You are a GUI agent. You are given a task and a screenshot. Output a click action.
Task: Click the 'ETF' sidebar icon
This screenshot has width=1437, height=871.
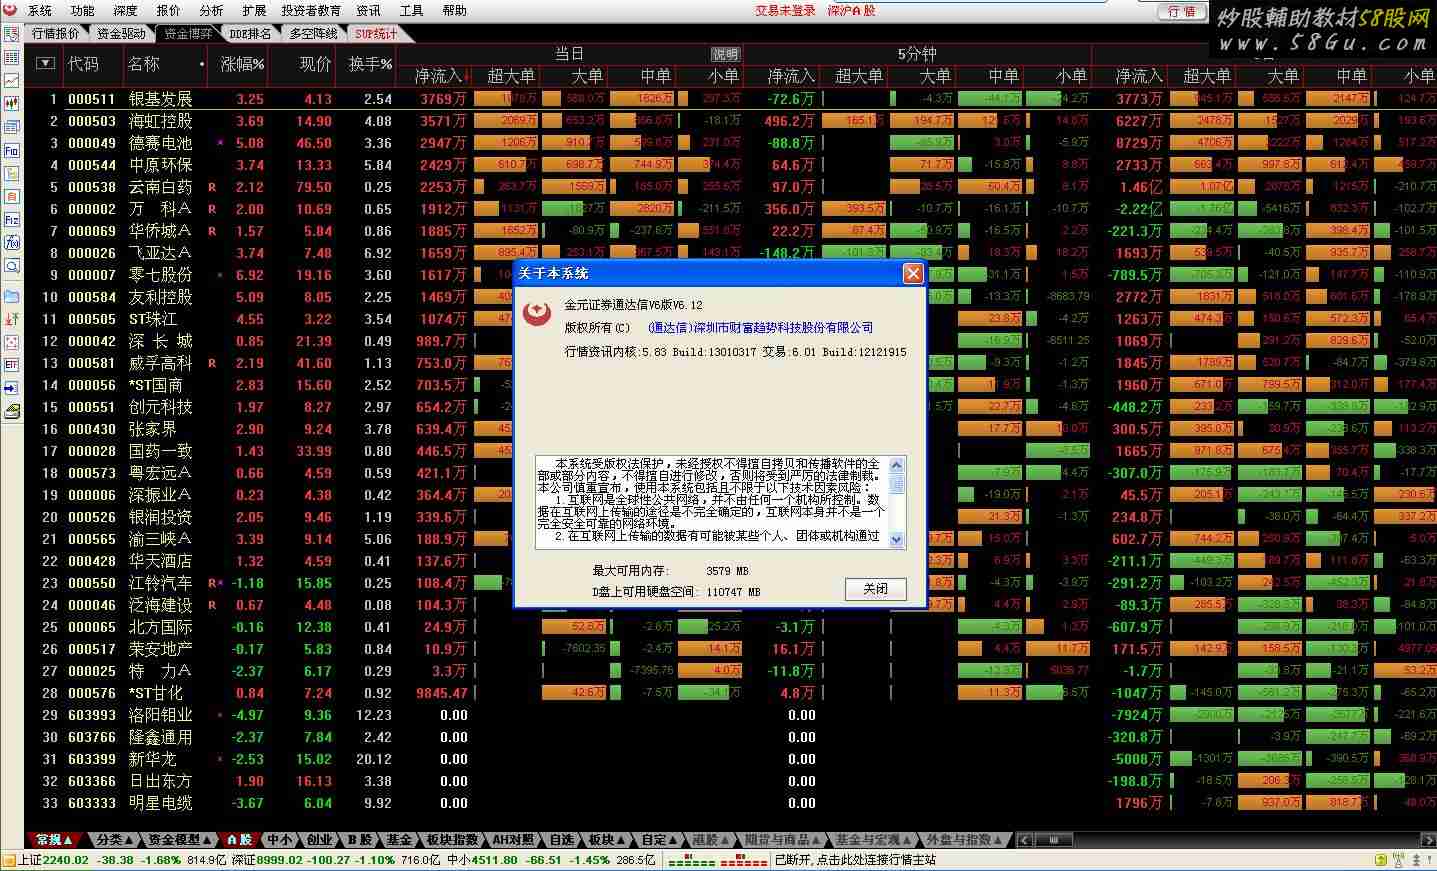(11, 366)
